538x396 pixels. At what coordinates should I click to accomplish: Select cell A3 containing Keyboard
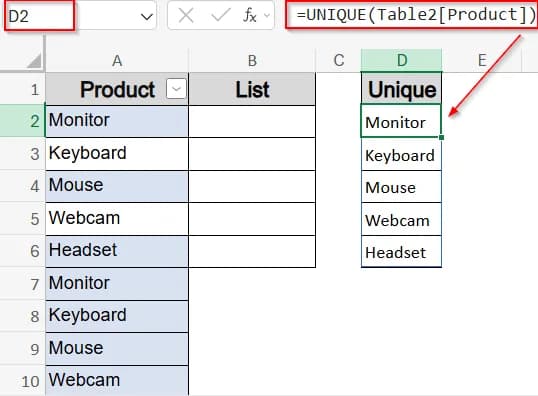tap(117, 154)
